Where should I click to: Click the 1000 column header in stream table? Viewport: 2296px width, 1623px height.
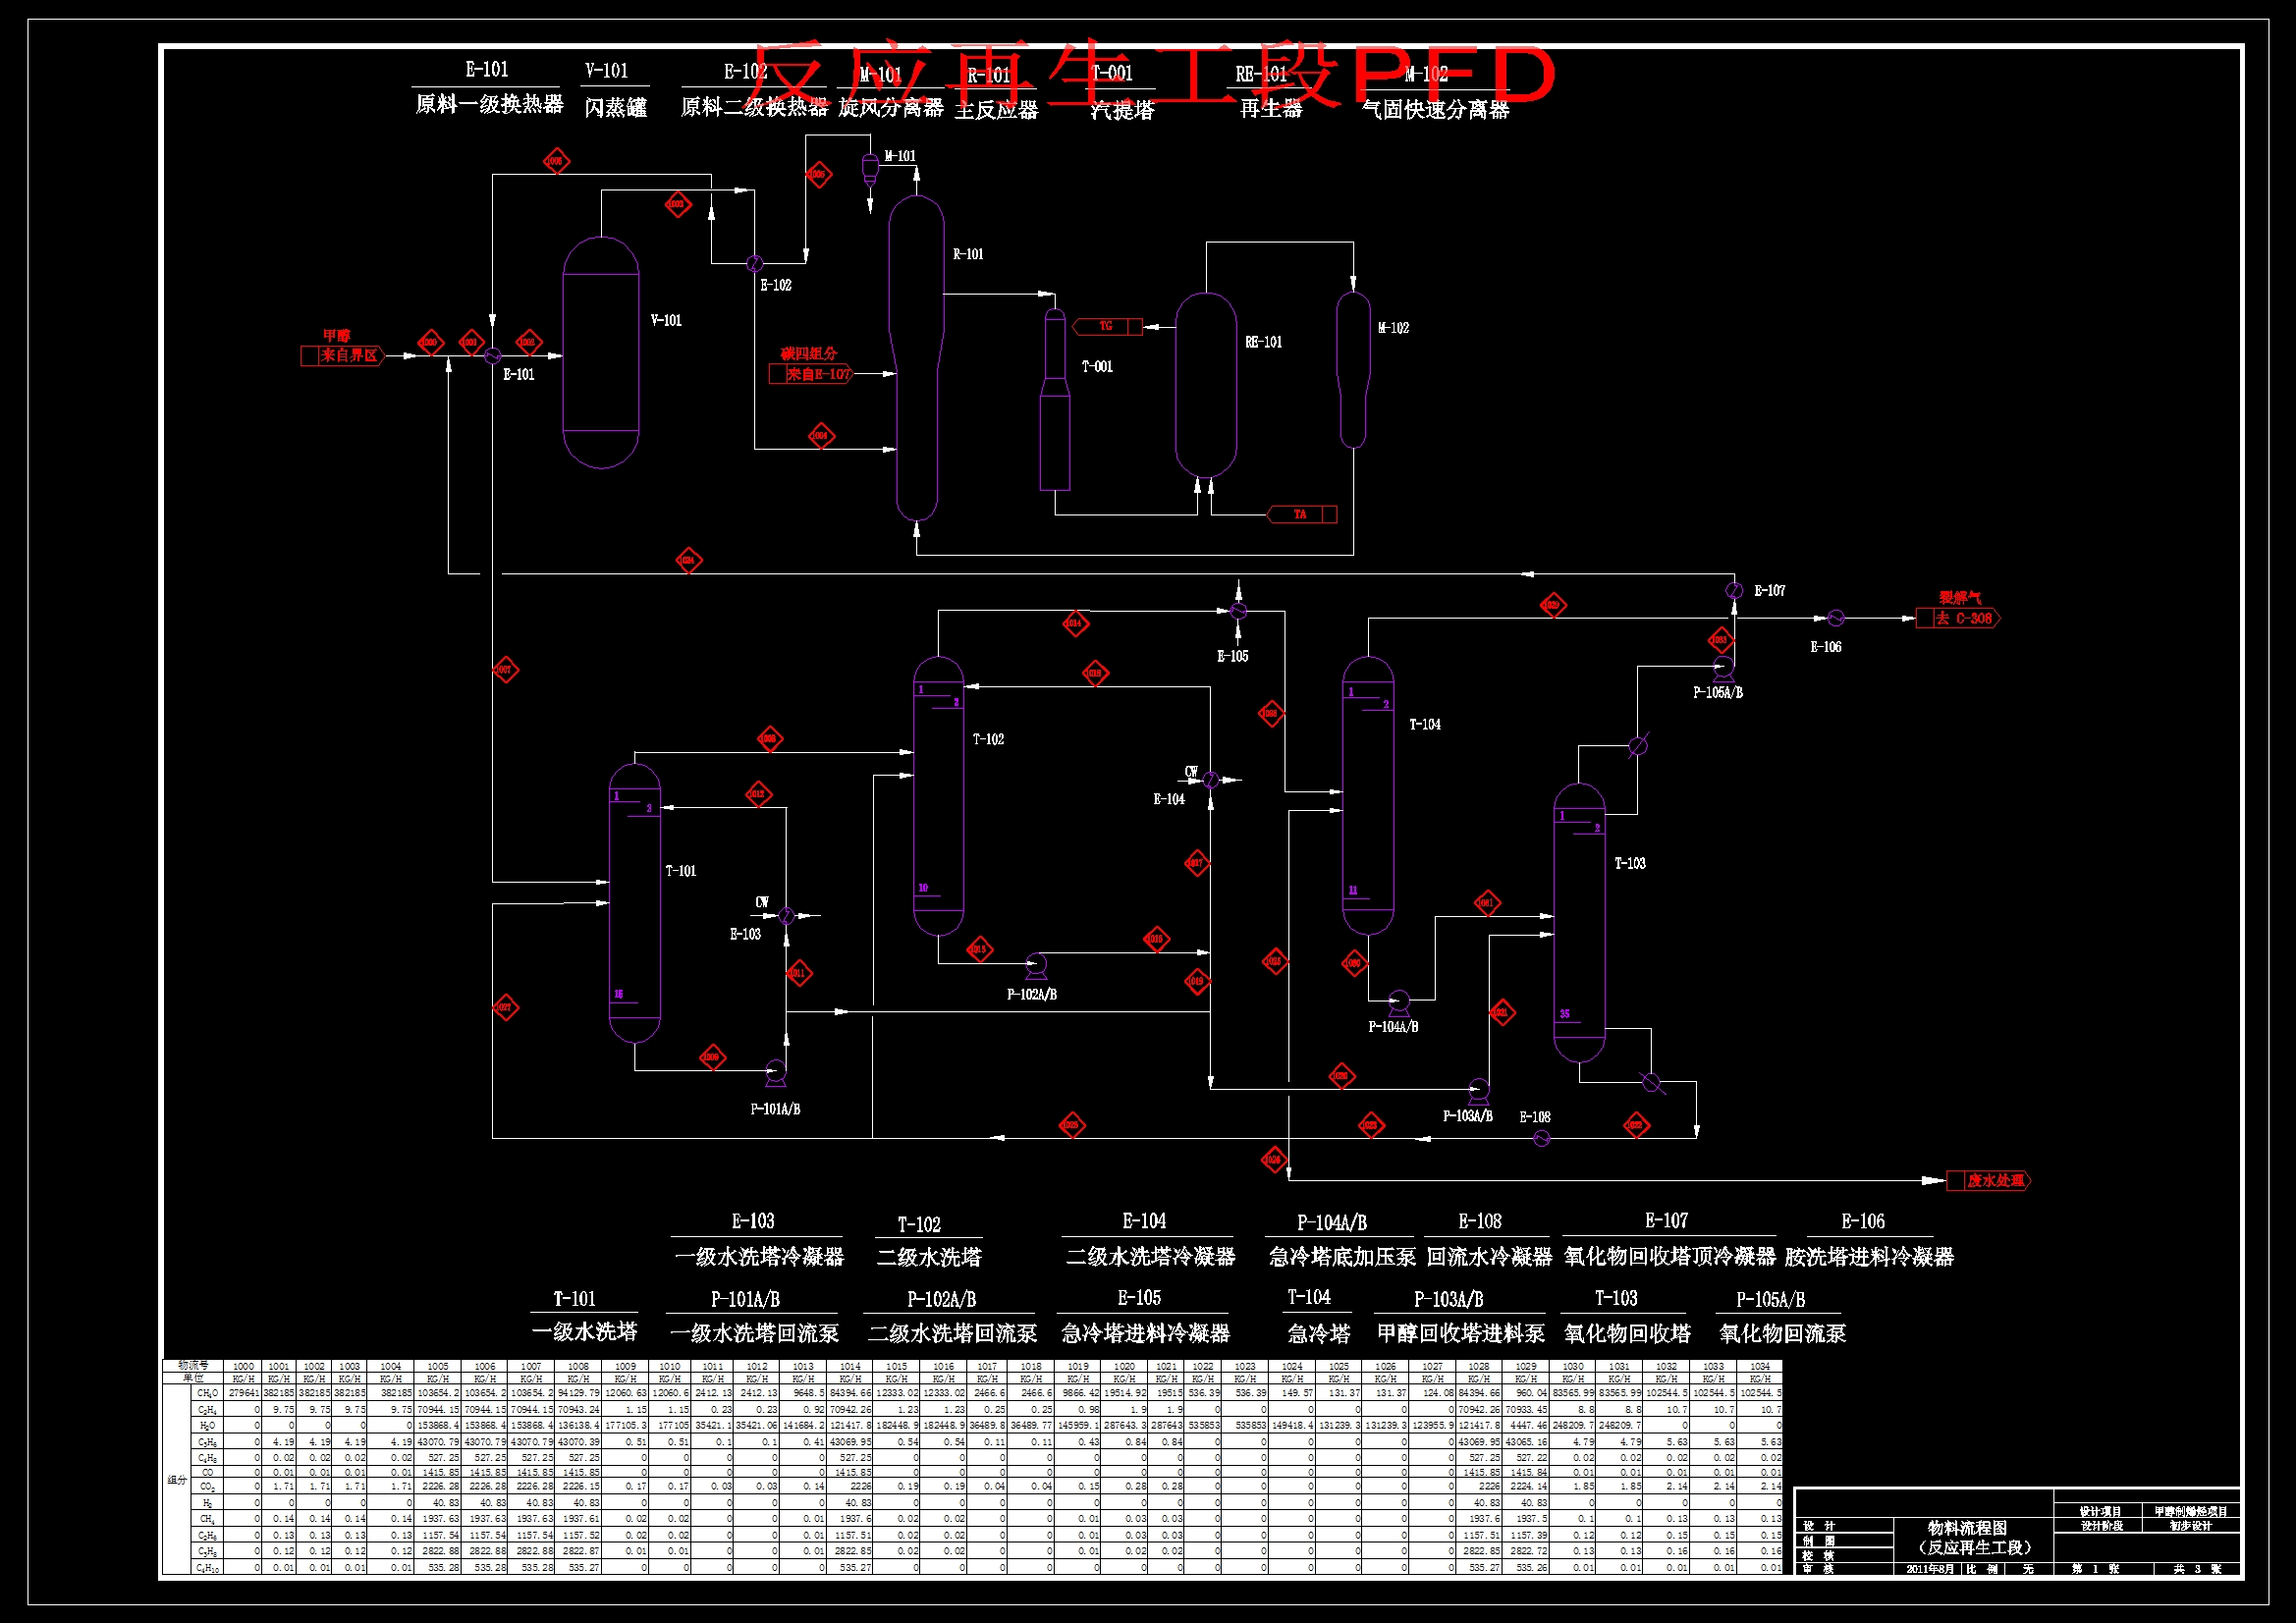[x=243, y=1367]
